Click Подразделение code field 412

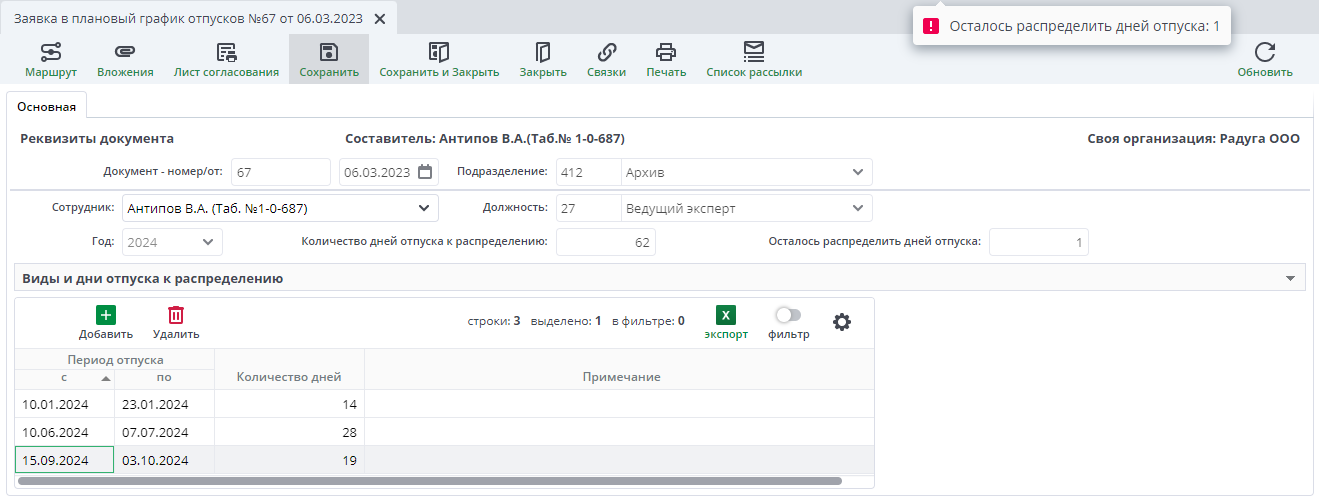click(x=589, y=172)
